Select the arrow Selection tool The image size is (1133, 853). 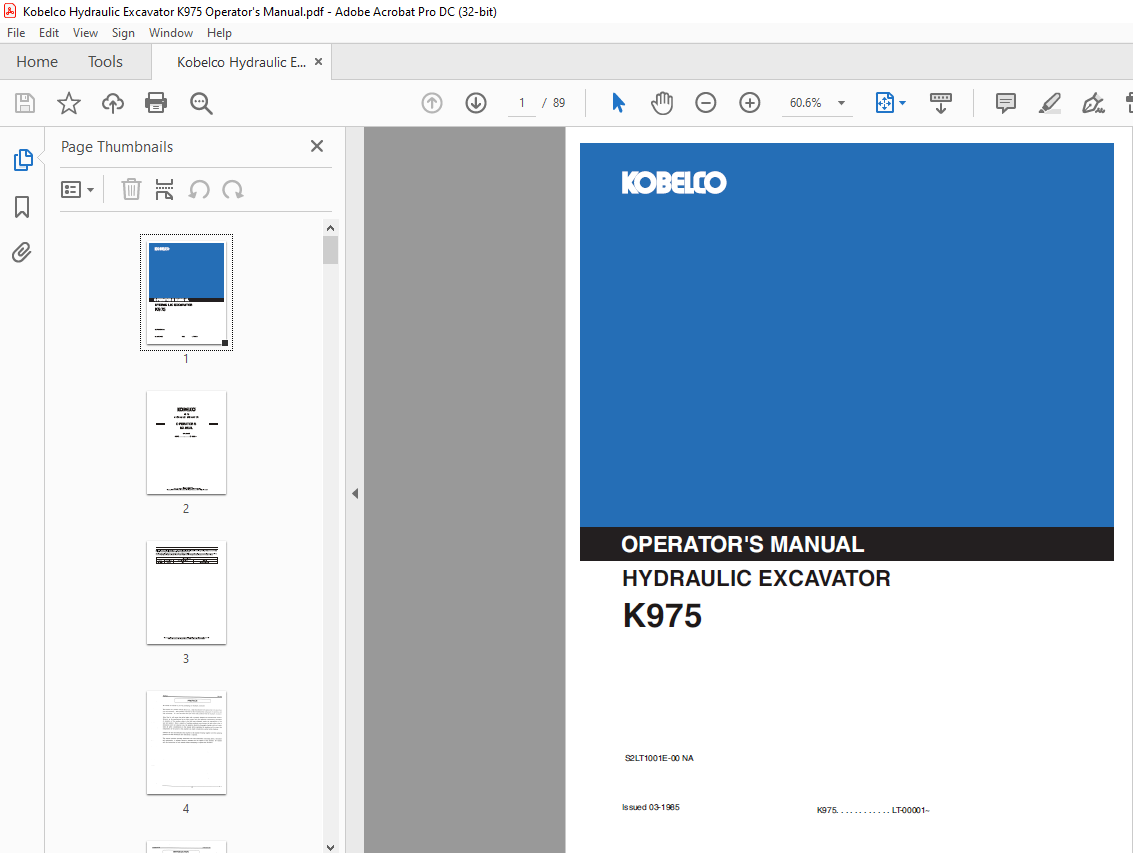(x=618, y=103)
